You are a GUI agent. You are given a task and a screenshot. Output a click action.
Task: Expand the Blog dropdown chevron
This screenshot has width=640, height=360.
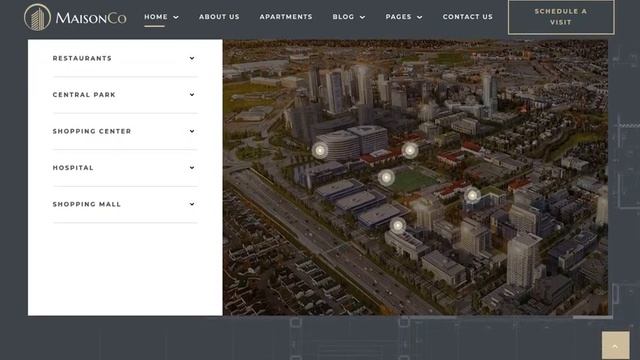pyautogui.click(x=362, y=17)
